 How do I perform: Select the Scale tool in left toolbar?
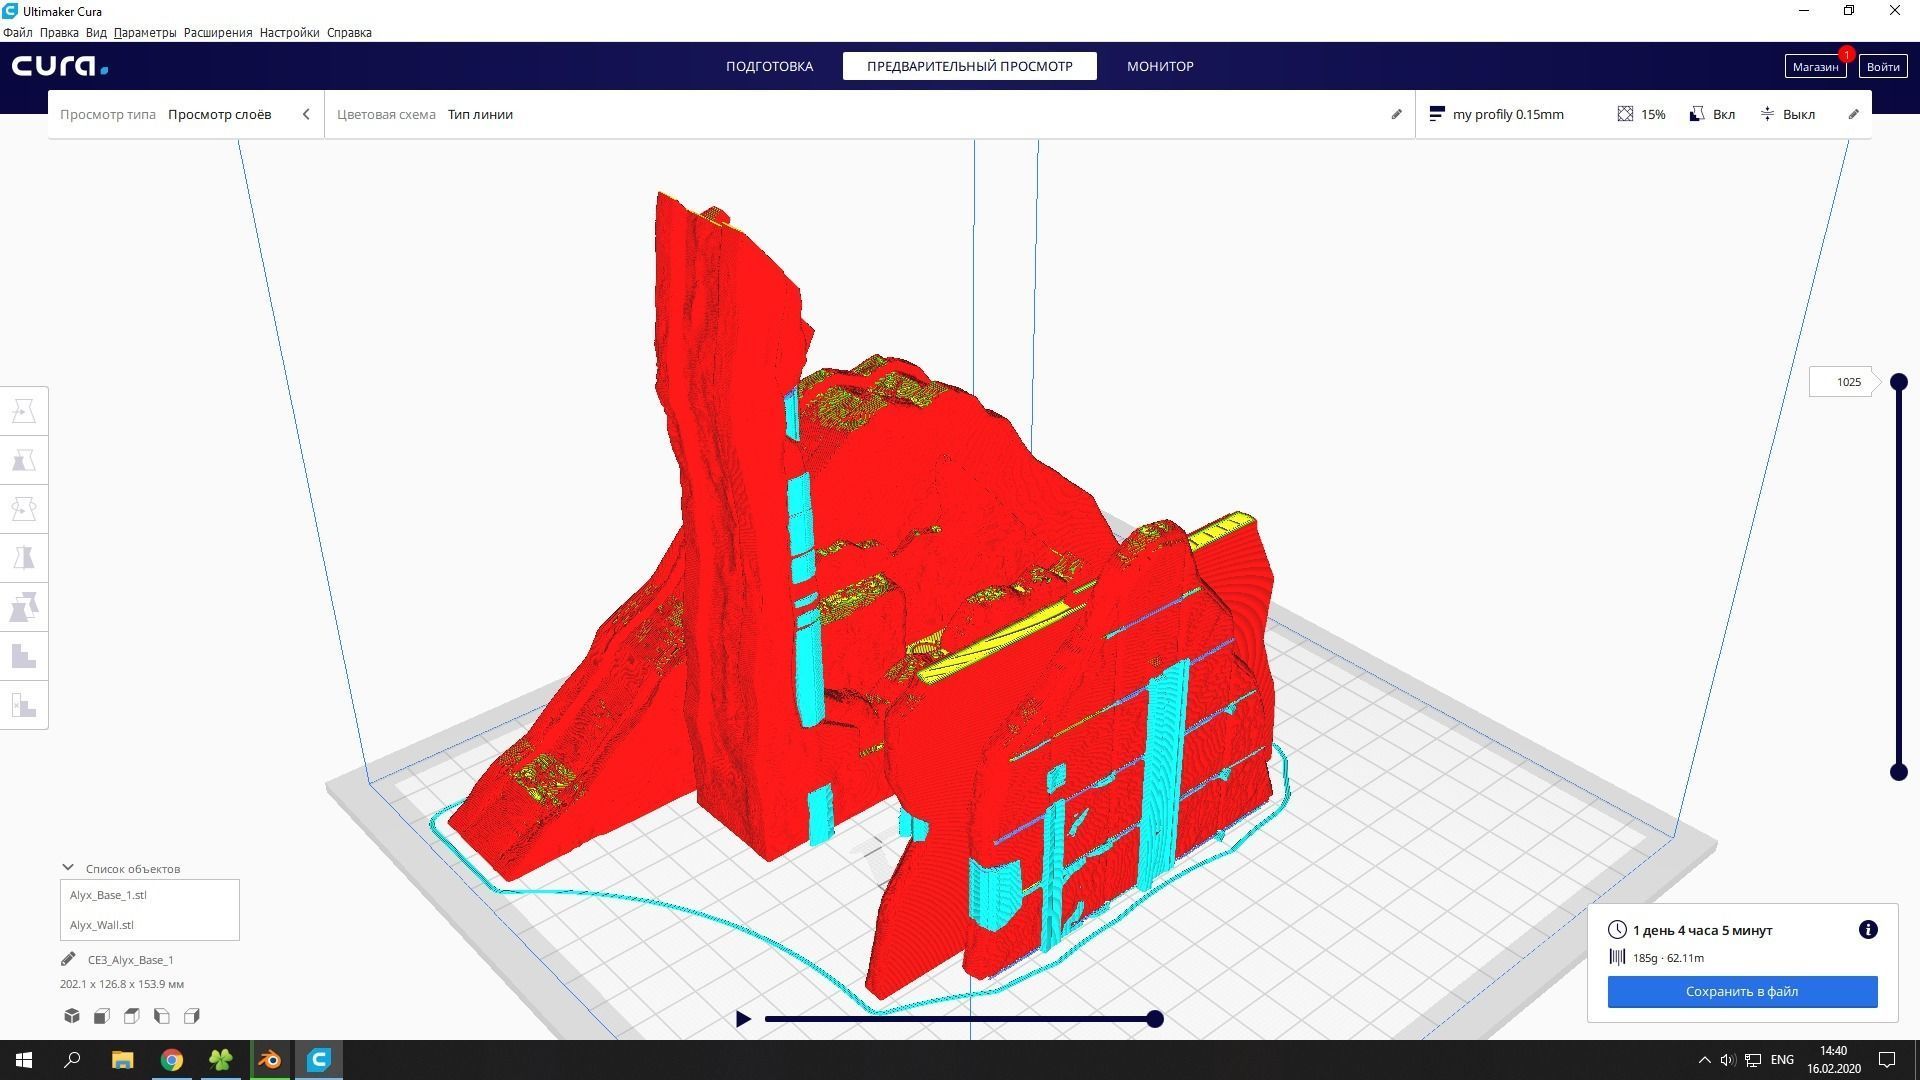point(24,460)
